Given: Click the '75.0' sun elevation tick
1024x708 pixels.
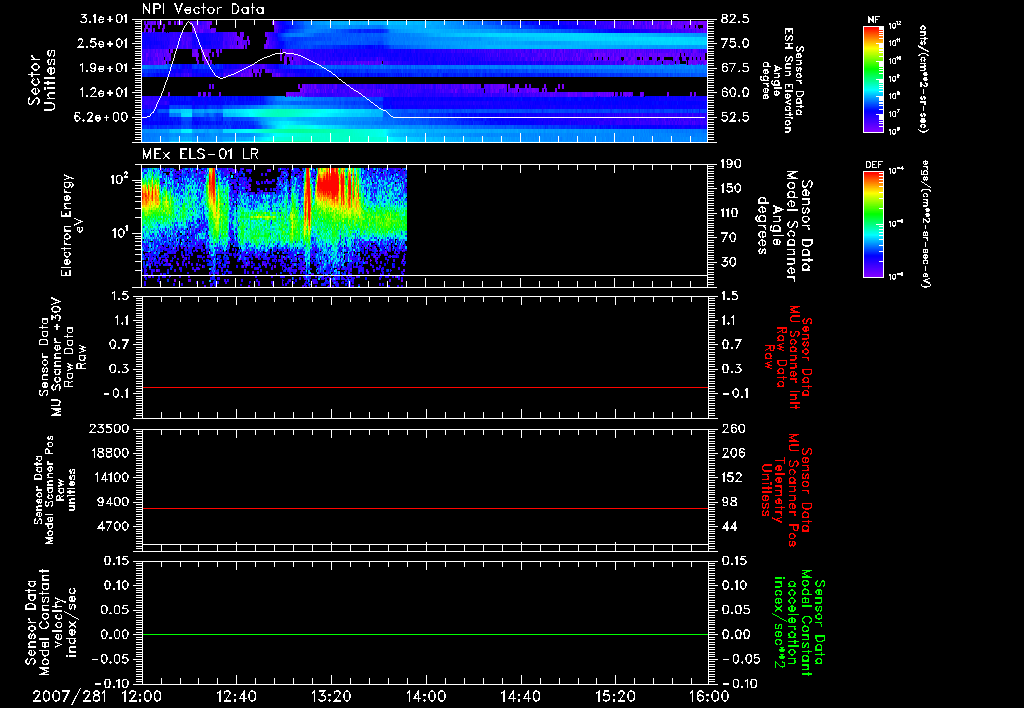Looking at the screenshot, I should pyautogui.click(x=735, y=43).
